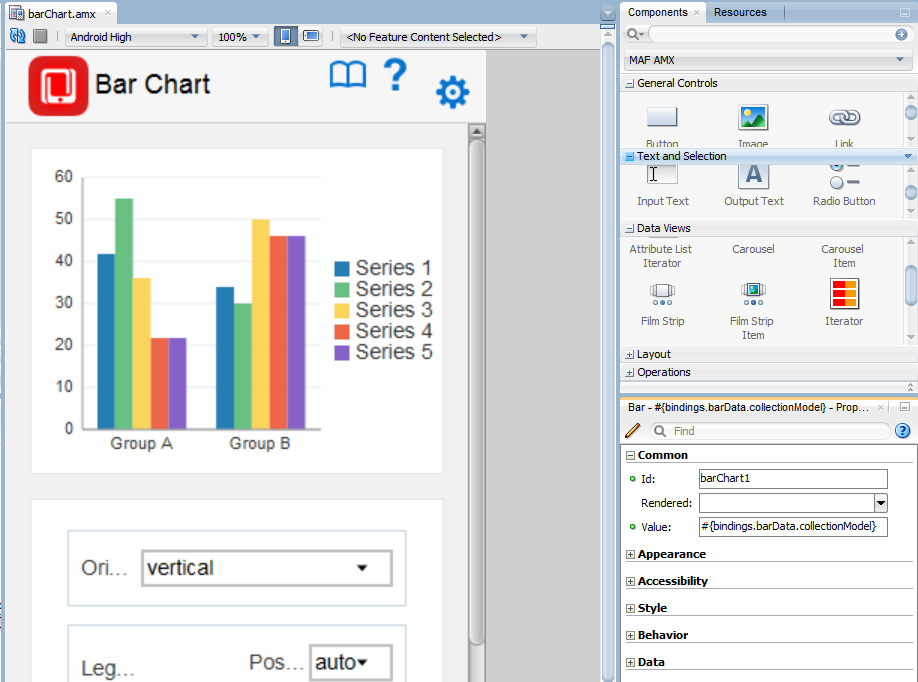
Task: Click the blue question mark icon
Action: point(395,74)
